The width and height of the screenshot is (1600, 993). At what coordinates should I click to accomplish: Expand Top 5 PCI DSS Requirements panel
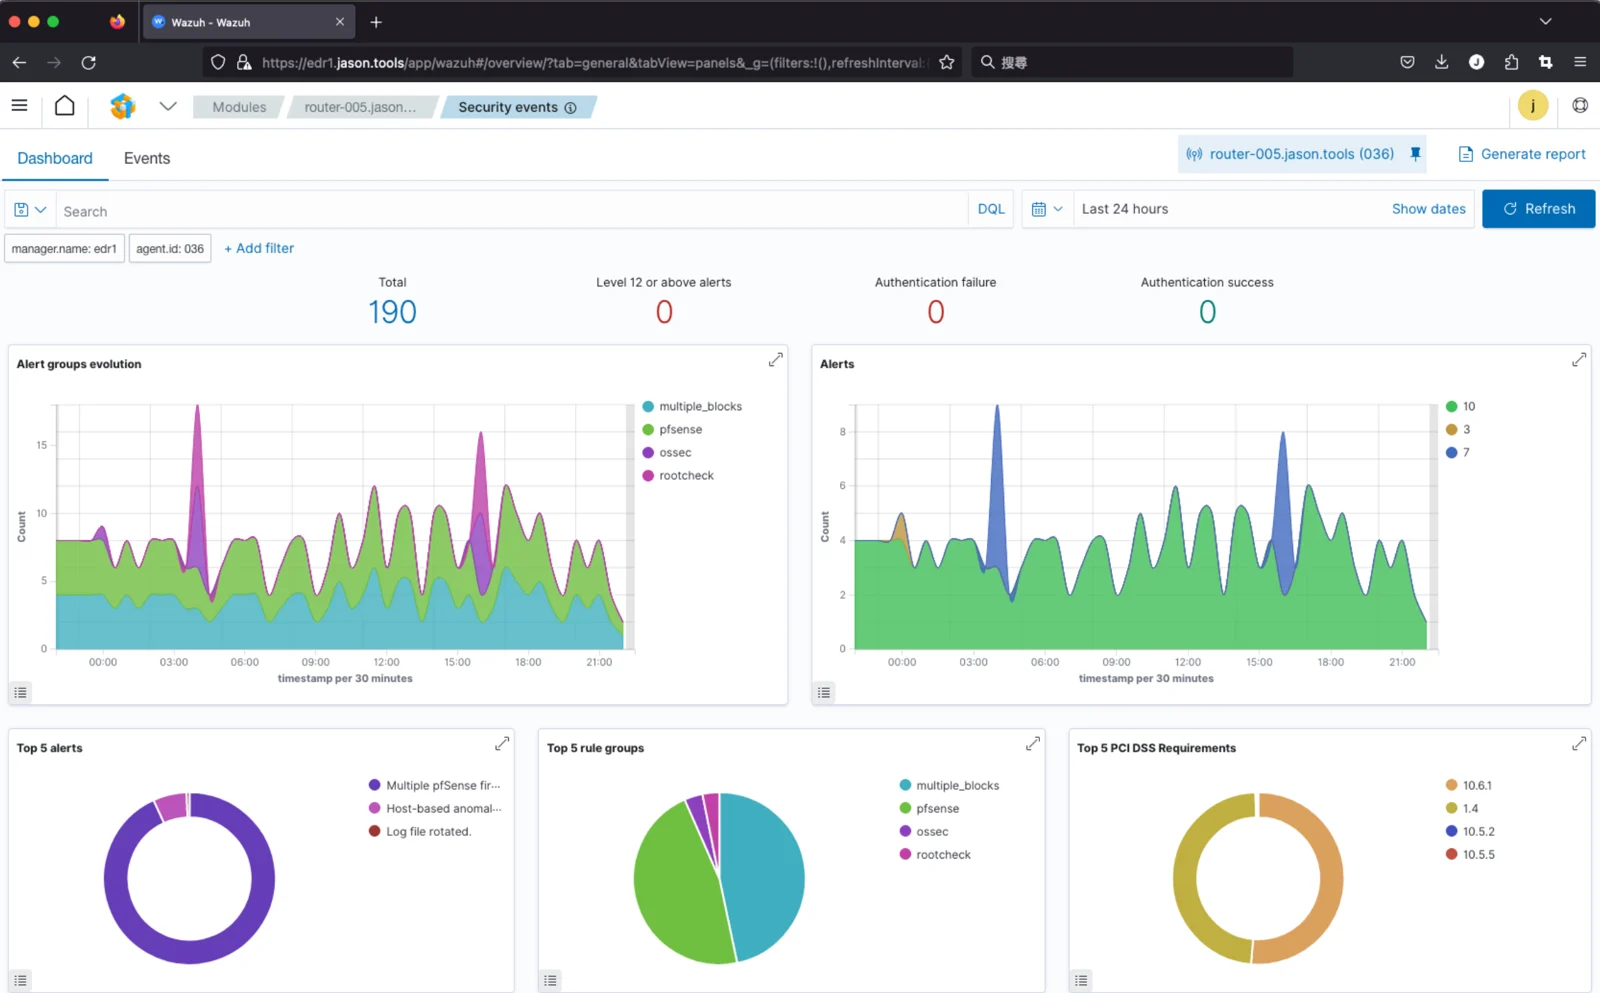point(1579,744)
